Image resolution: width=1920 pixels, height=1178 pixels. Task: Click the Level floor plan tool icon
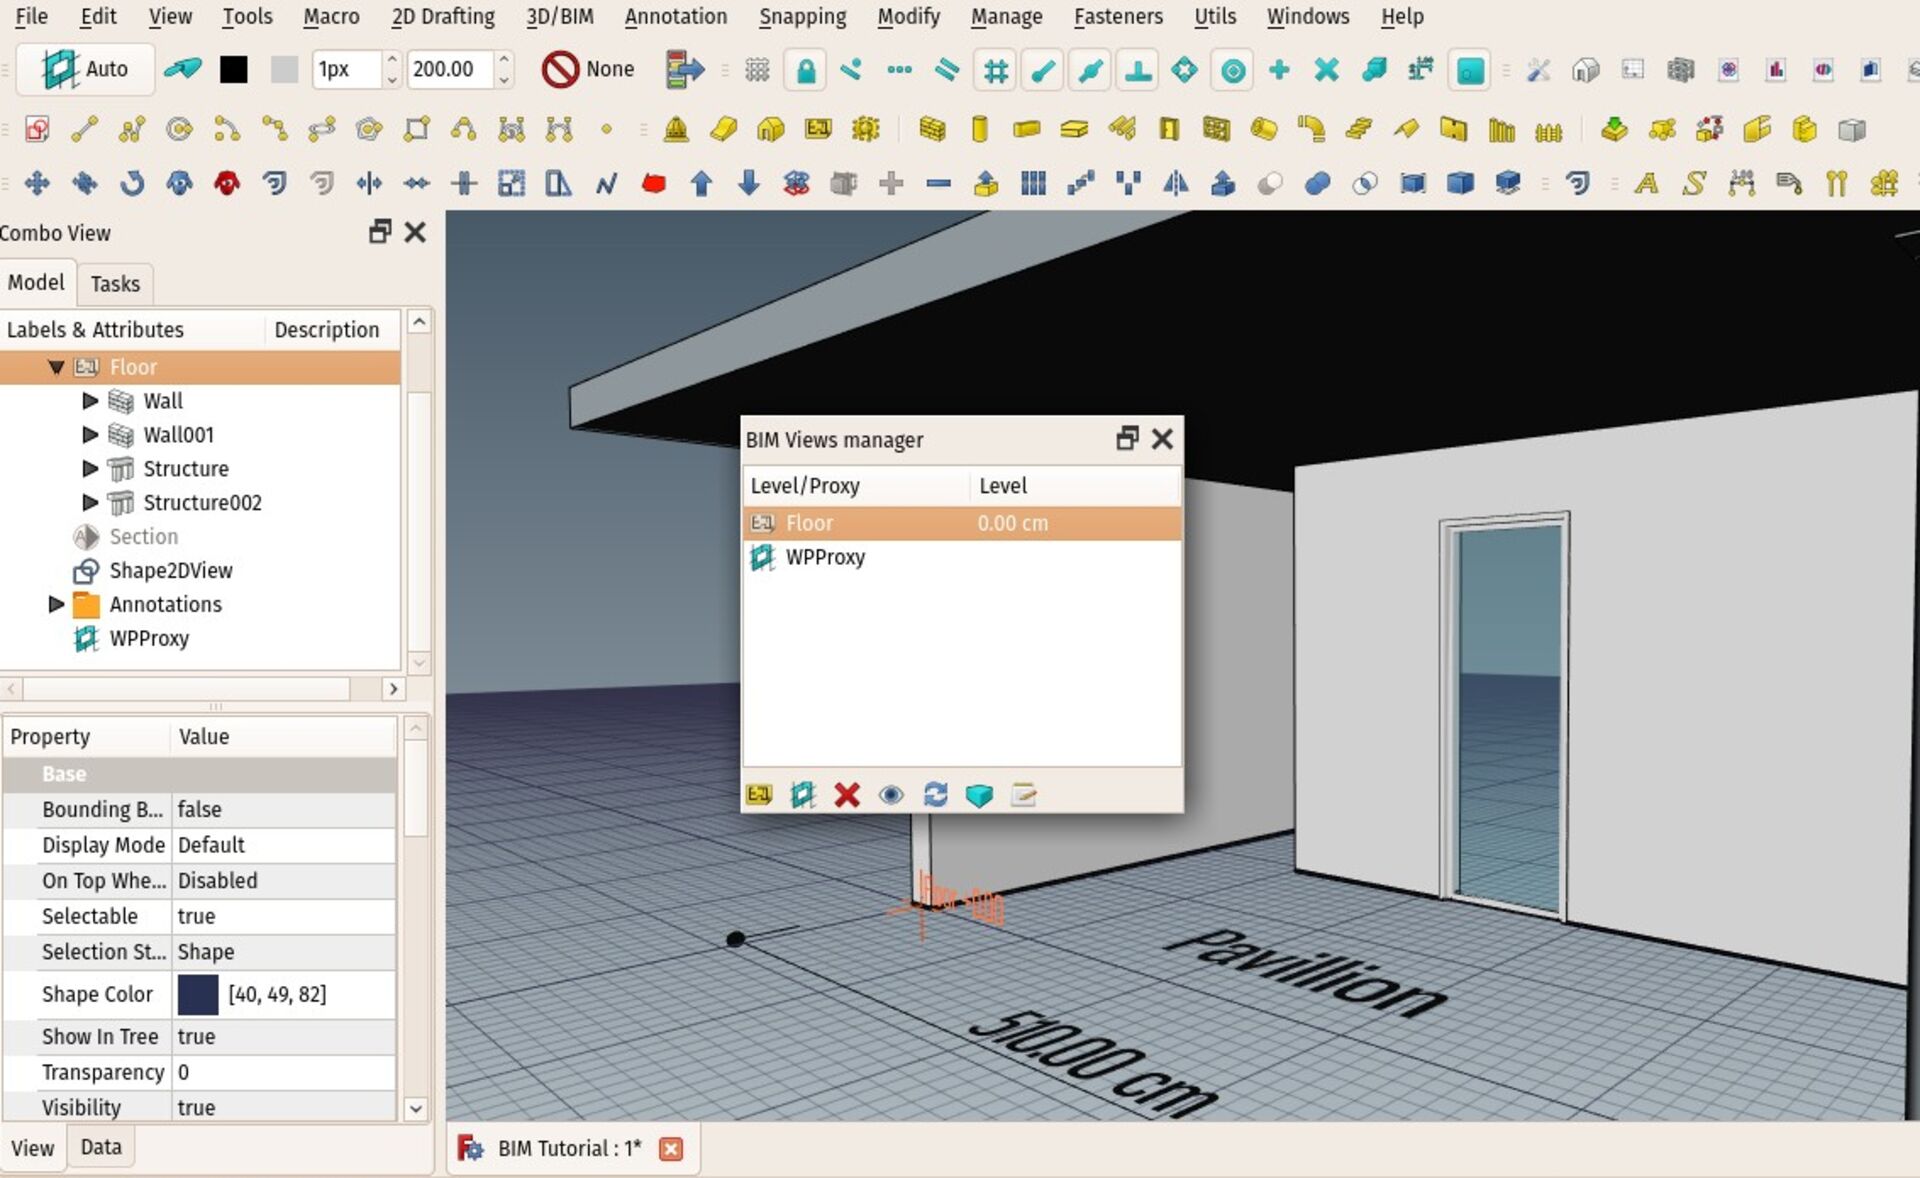pos(819,129)
